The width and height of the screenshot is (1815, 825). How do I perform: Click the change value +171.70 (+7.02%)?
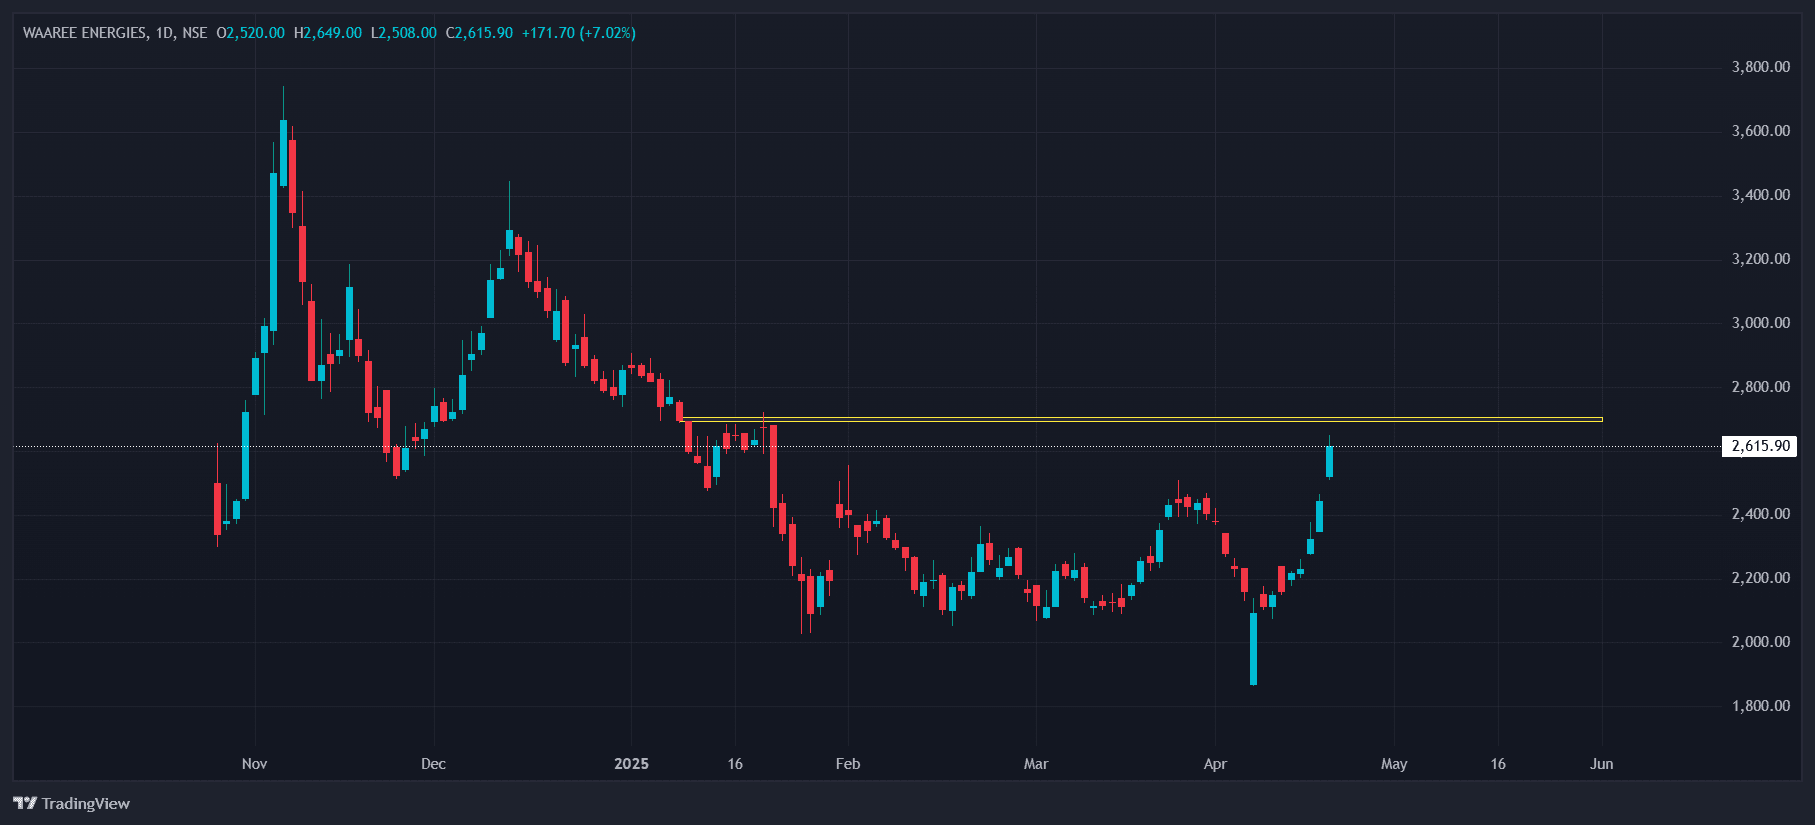pos(579,33)
